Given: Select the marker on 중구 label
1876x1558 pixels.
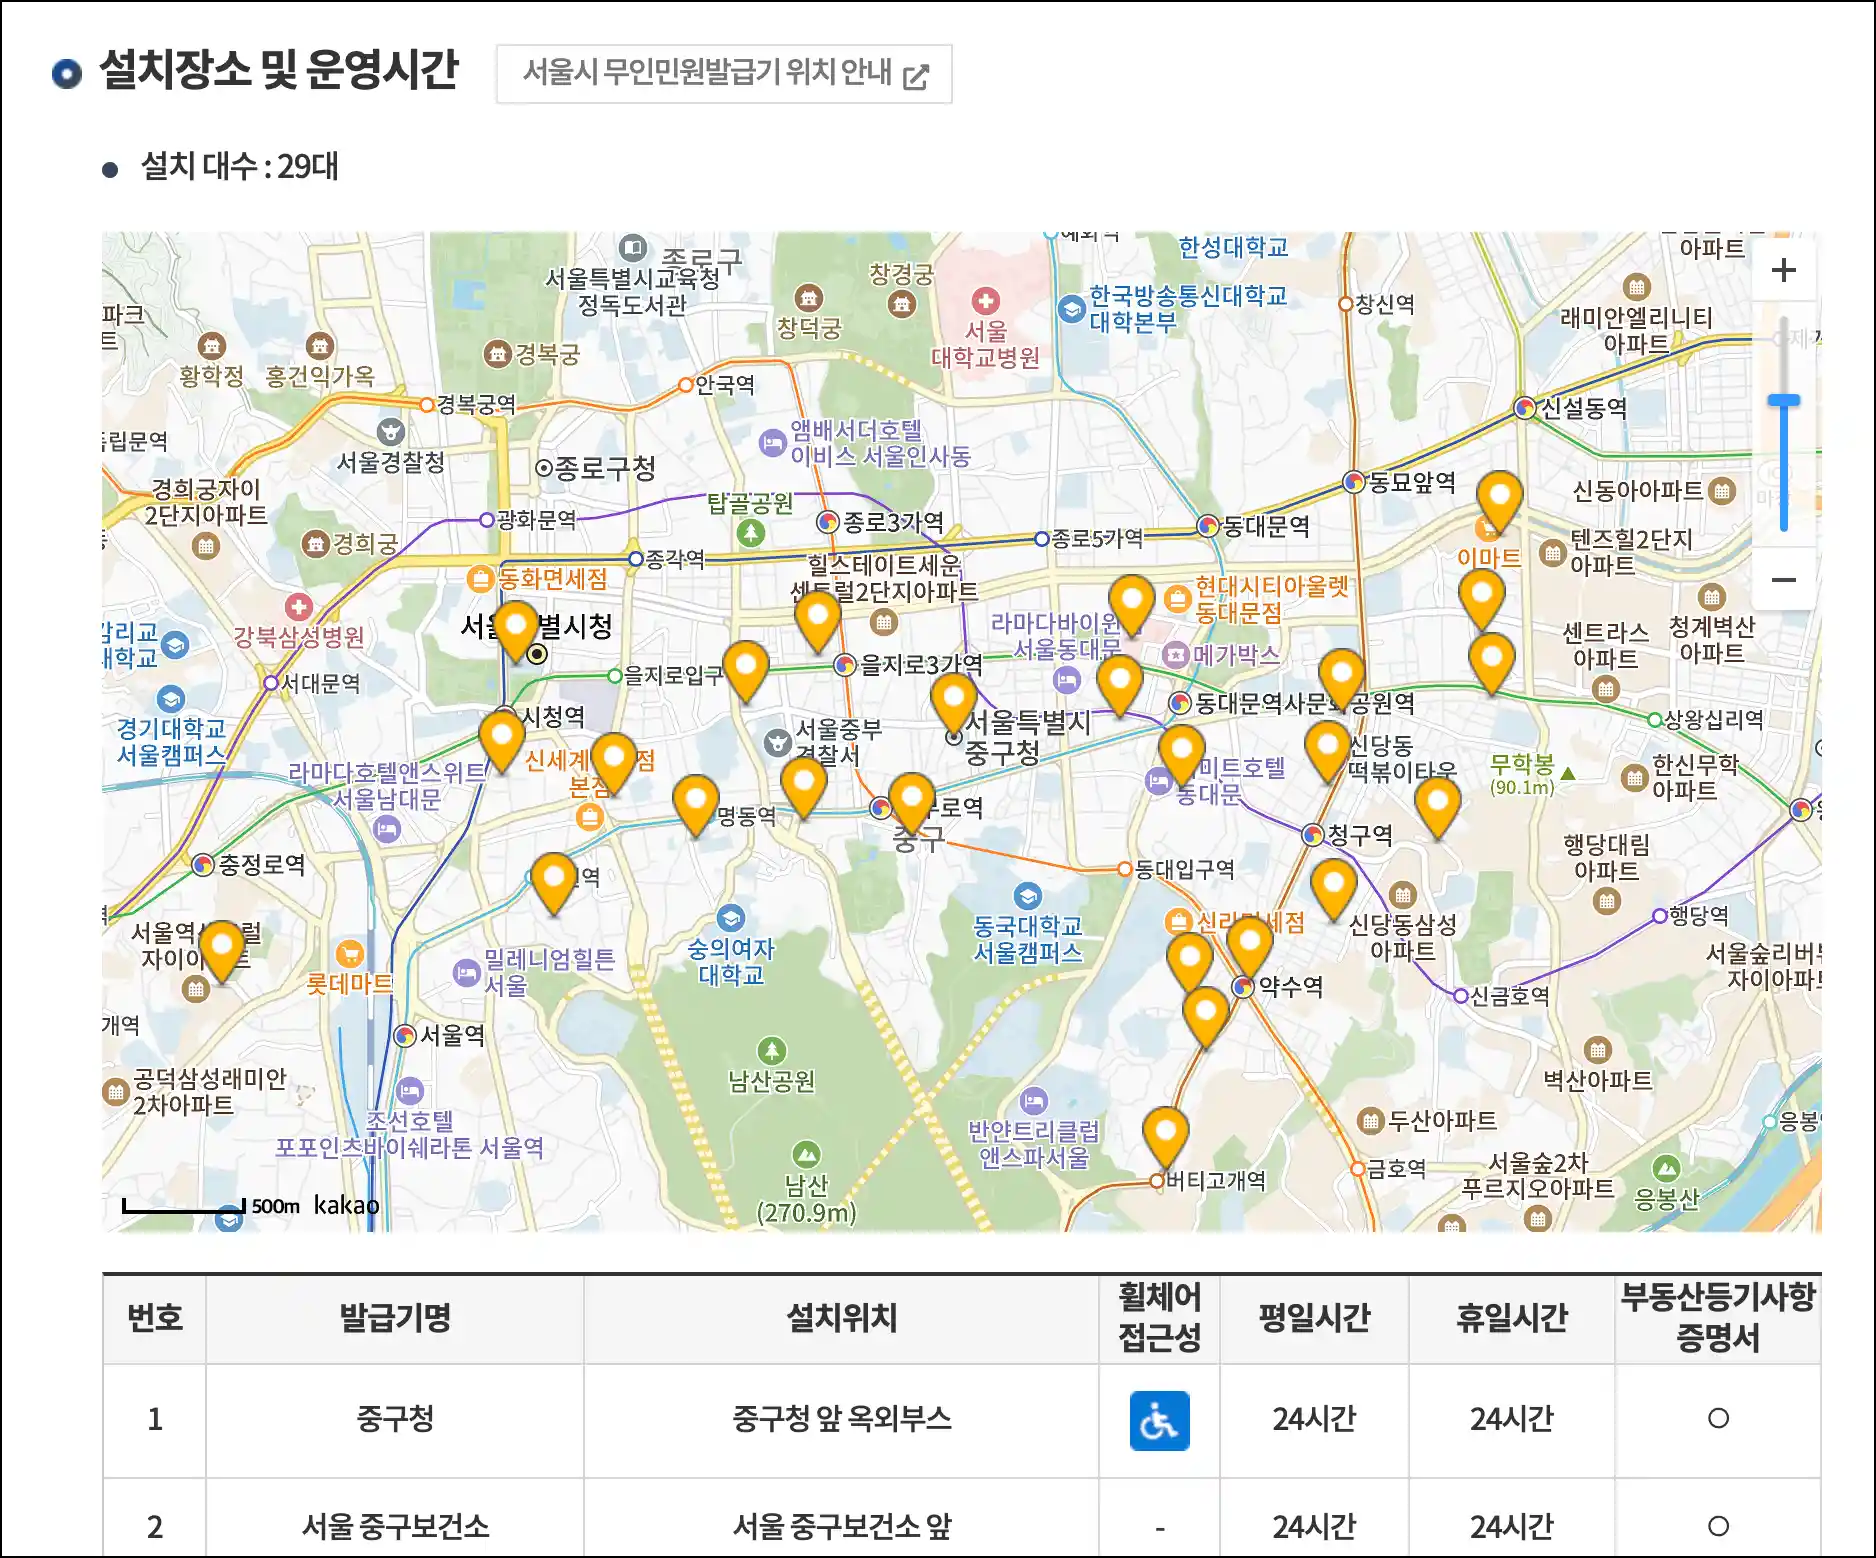Looking at the screenshot, I should [x=912, y=802].
